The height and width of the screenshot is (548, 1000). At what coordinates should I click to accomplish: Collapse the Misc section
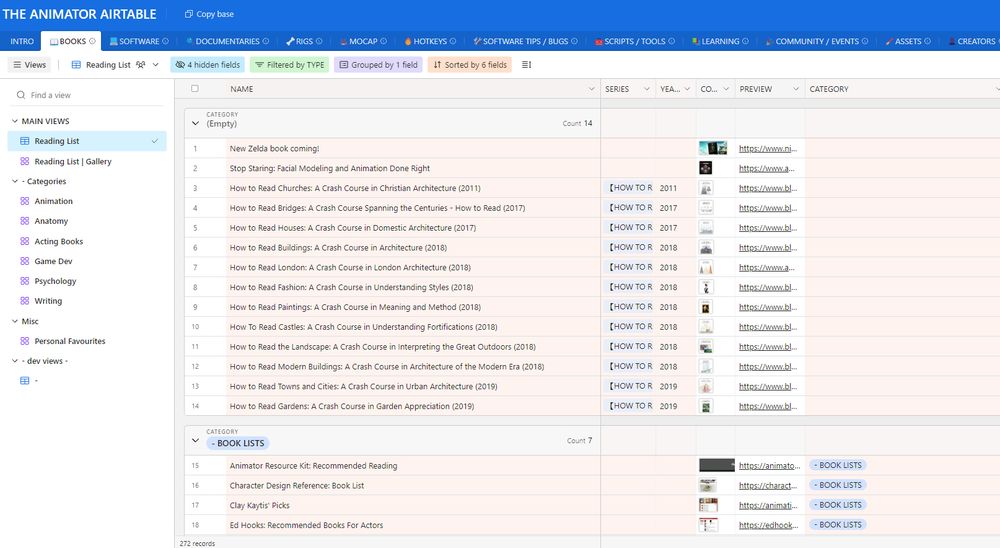click(15, 321)
